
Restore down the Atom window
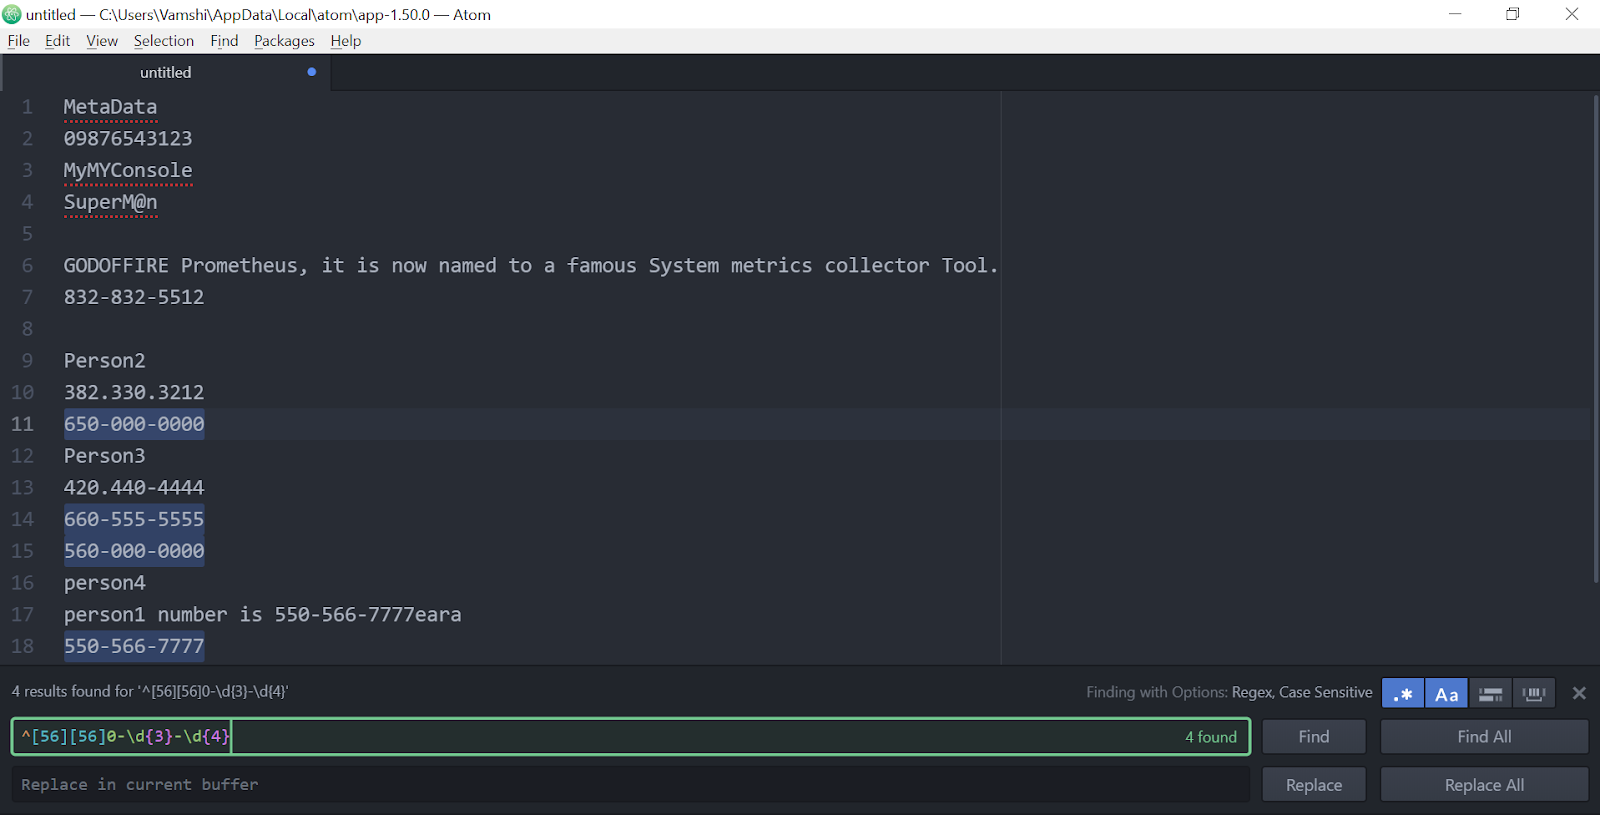click(x=1513, y=14)
